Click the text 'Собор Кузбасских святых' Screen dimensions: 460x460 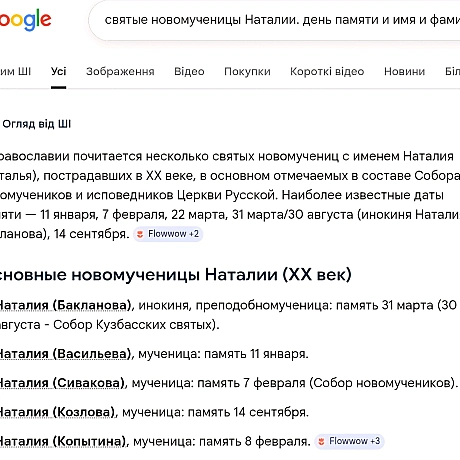click(133, 325)
